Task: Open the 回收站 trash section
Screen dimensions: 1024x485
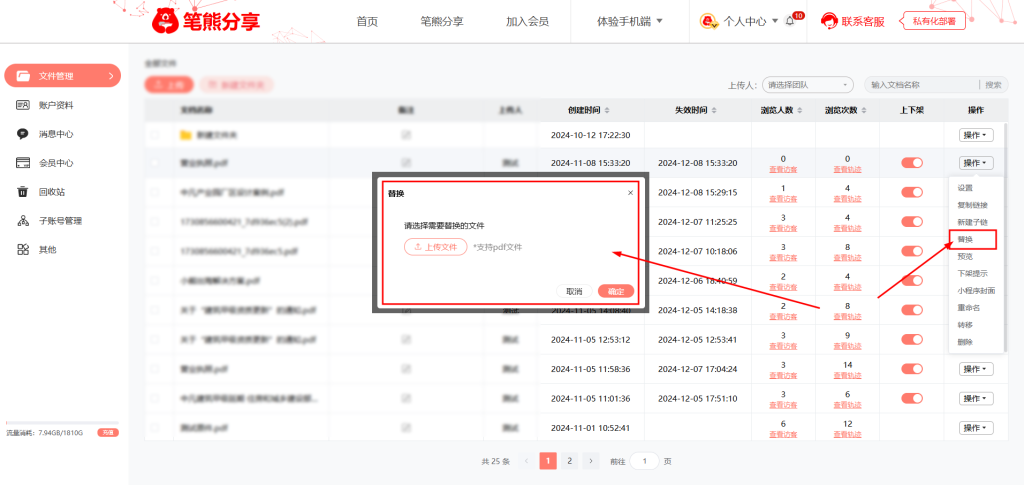Action: (x=52, y=192)
